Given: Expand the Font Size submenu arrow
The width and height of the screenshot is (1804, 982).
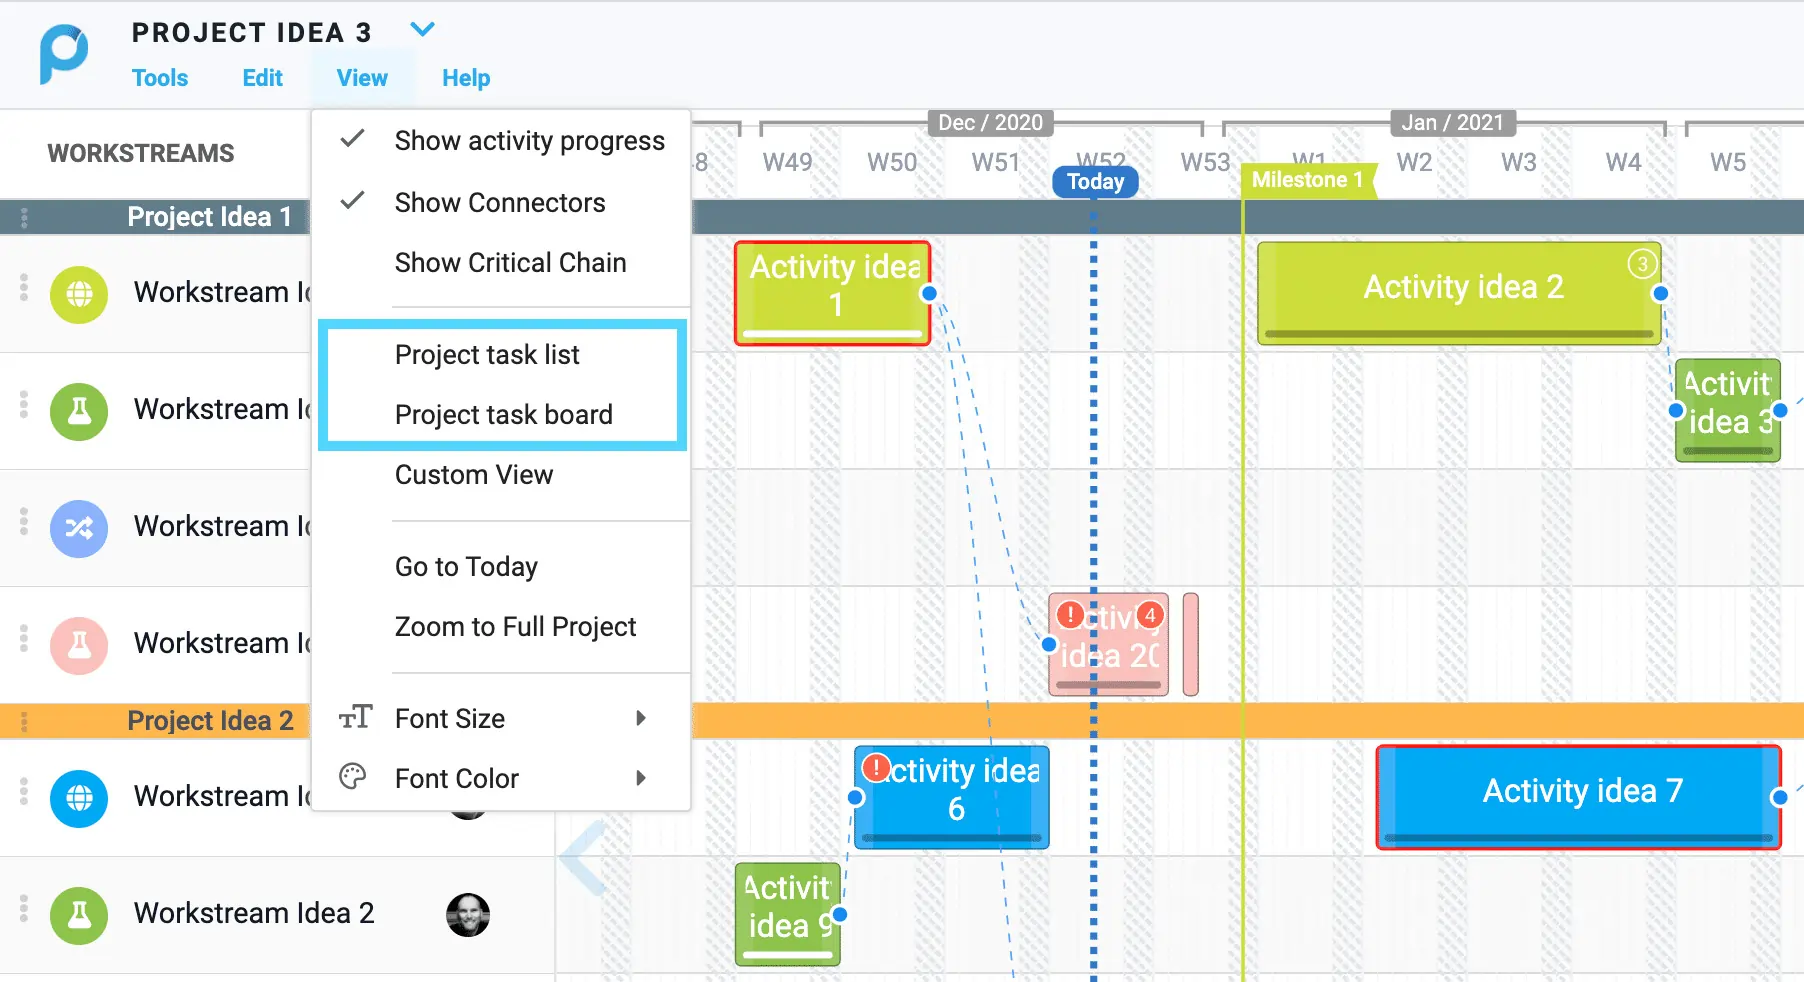Looking at the screenshot, I should (641, 718).
